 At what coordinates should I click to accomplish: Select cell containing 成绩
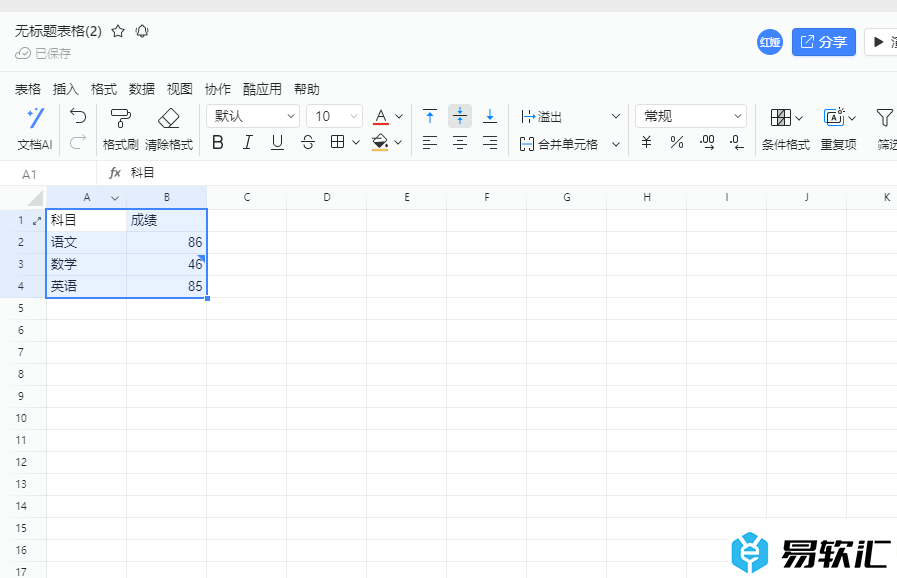point(166,220)
